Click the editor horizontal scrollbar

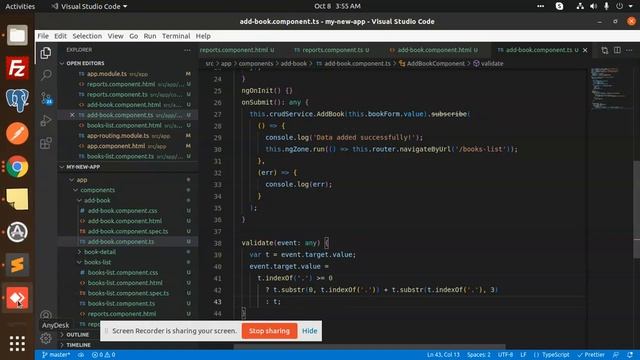pos(369,347)
